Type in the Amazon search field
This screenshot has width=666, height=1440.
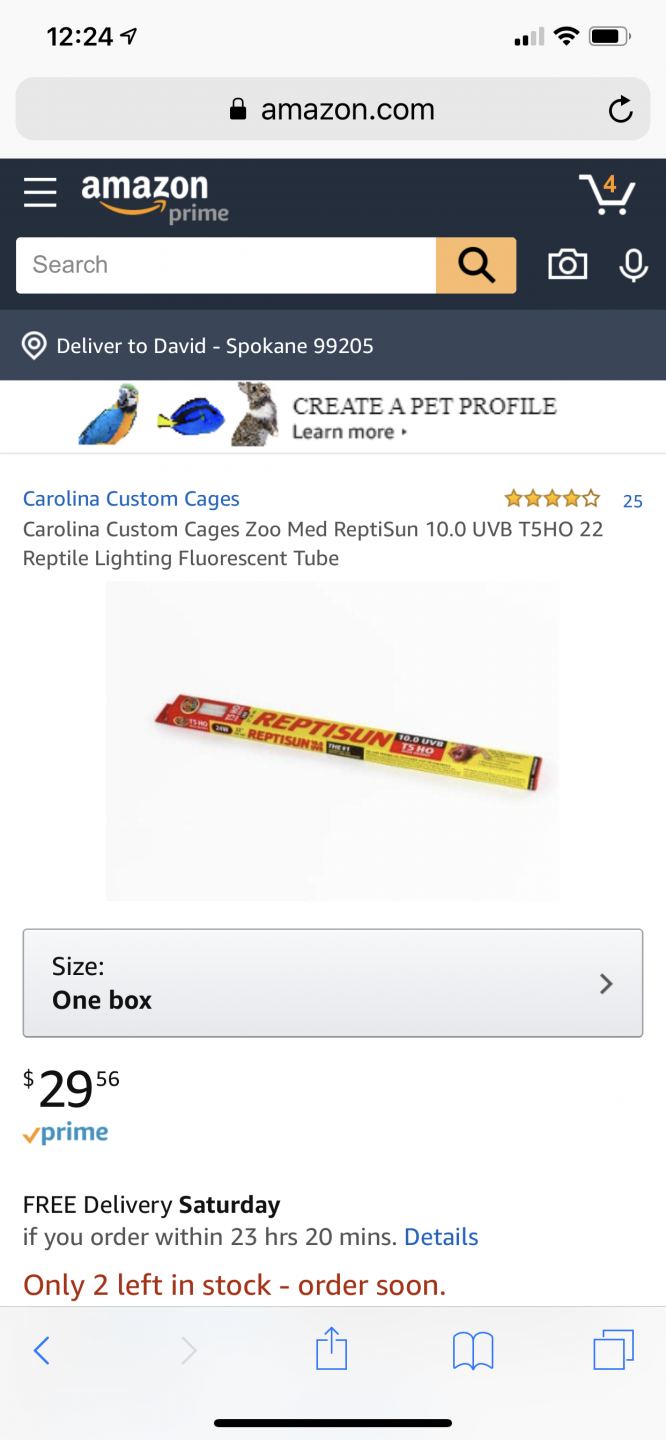tap(226, 265)
